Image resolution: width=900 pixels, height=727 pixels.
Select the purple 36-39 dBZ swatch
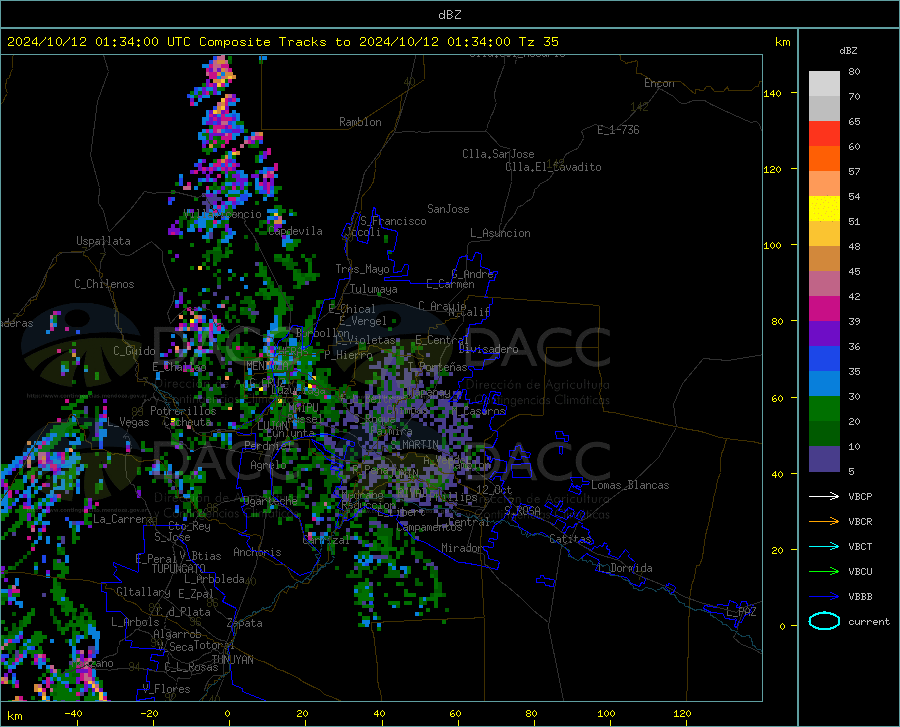point(824,334)
